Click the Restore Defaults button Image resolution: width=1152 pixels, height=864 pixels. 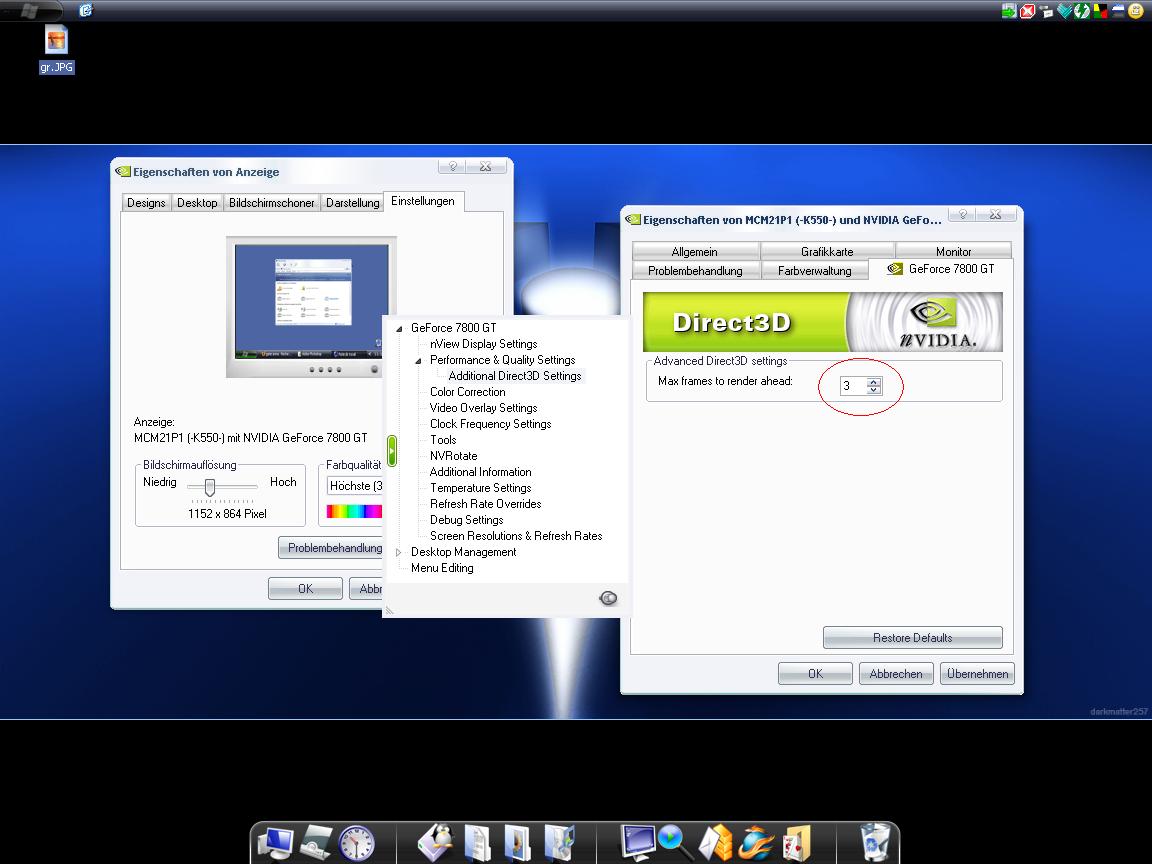pyautogui.click(x=912, y=638)
